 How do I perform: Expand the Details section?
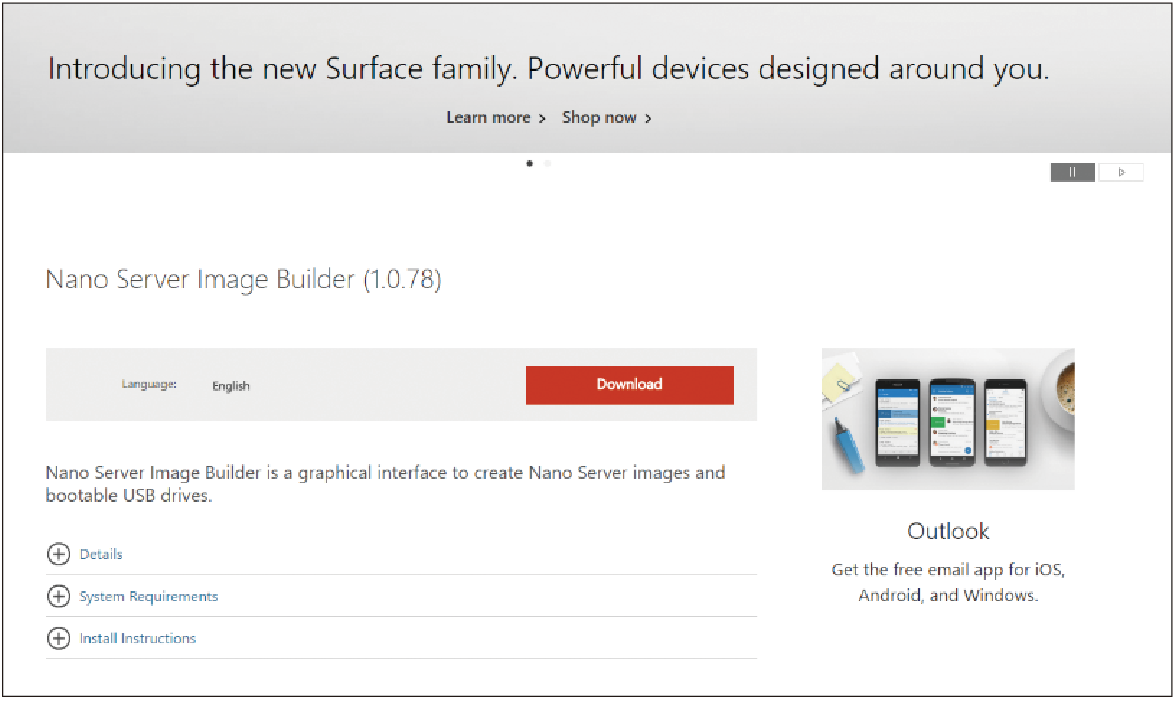(x=101, y=554)
